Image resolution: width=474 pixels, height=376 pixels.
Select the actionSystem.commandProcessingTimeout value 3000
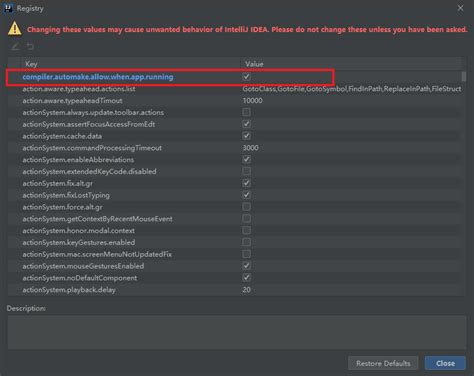coord(250,148)
